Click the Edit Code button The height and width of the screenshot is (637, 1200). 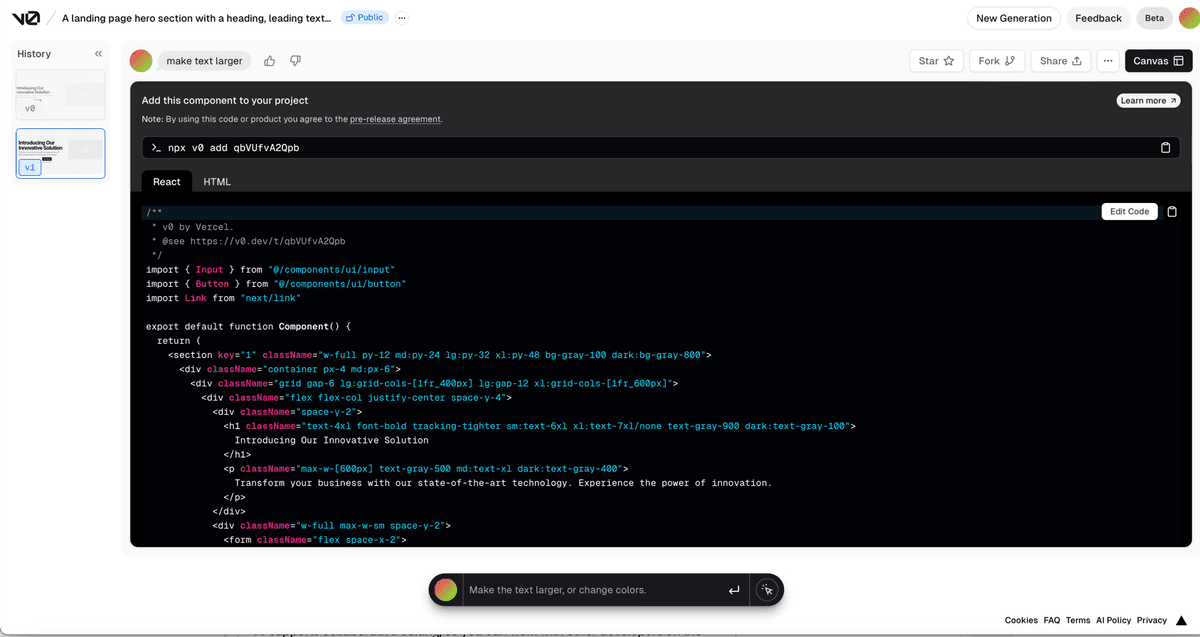pyautogui.click(x=1129, y=212)
